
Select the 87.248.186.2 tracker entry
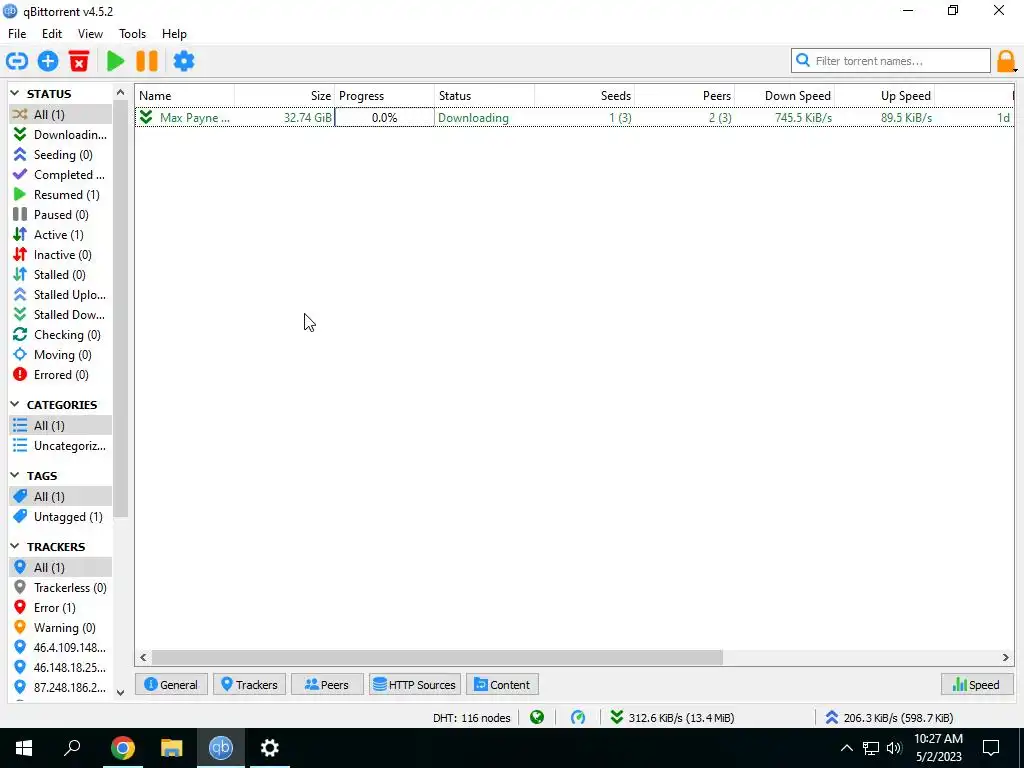tap(60, 688)
